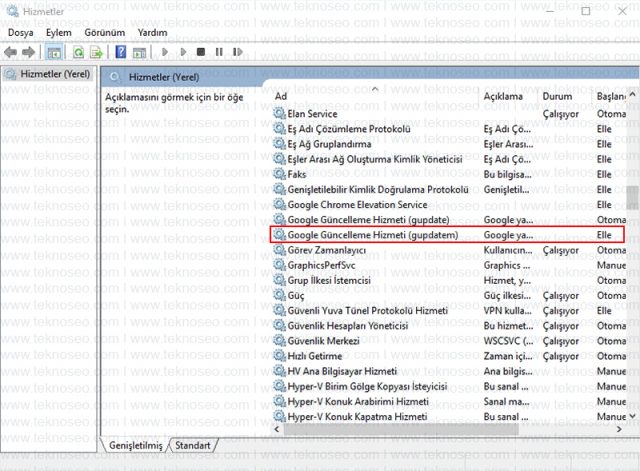Image resolution: width=640 pixels, height=471 pixels.
Task: Select Google Güncelleme Hizmeti (gupdatem)
Action: click(x=447, y=235)
